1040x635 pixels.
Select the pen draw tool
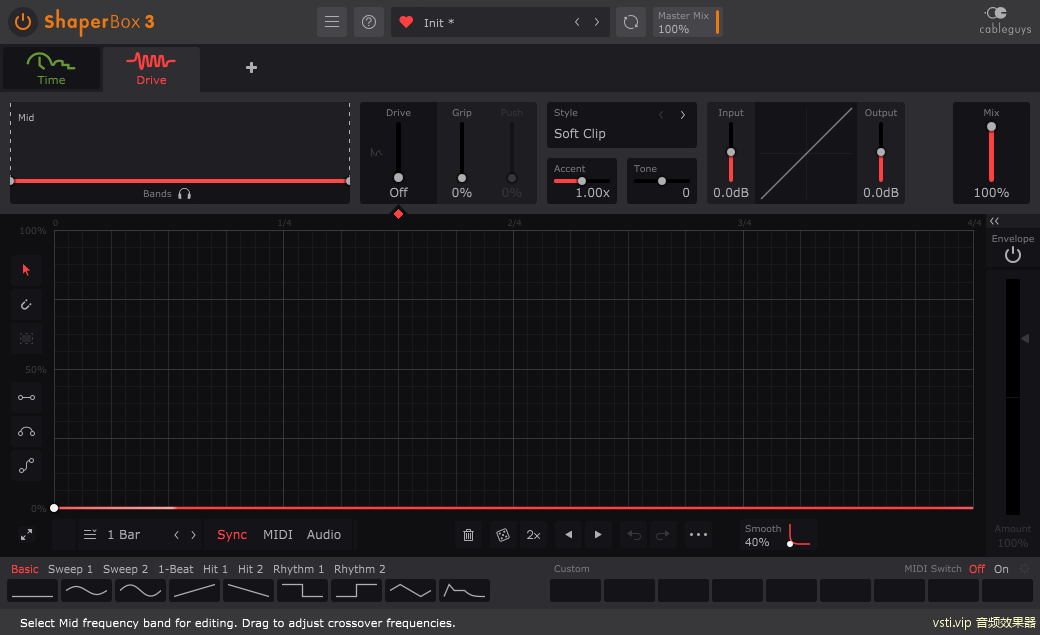coord(27,305)
